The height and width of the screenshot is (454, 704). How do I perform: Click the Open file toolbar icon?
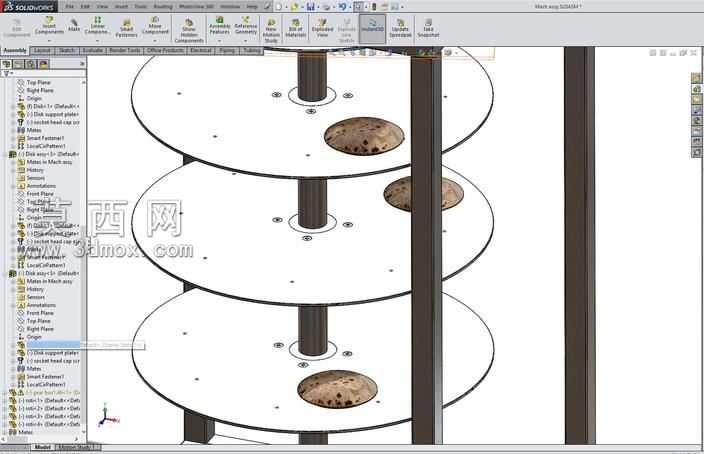295,7
